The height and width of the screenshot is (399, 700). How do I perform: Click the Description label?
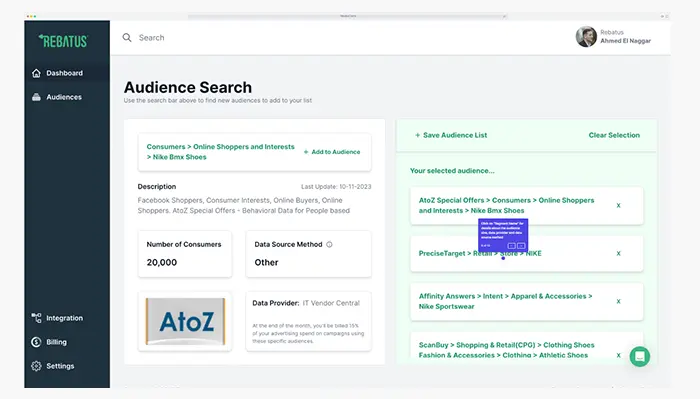click(x=157, y=187)
